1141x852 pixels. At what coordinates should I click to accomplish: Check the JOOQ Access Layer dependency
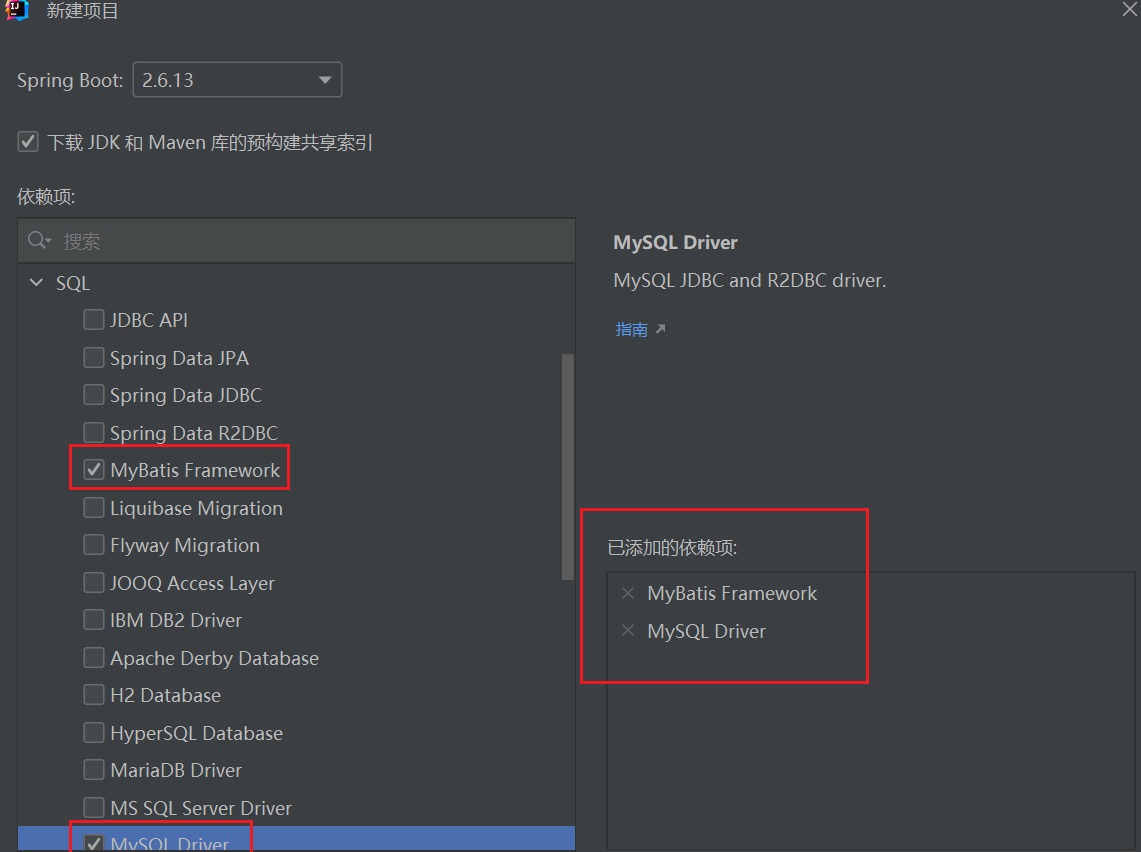(x=94, y=582)
